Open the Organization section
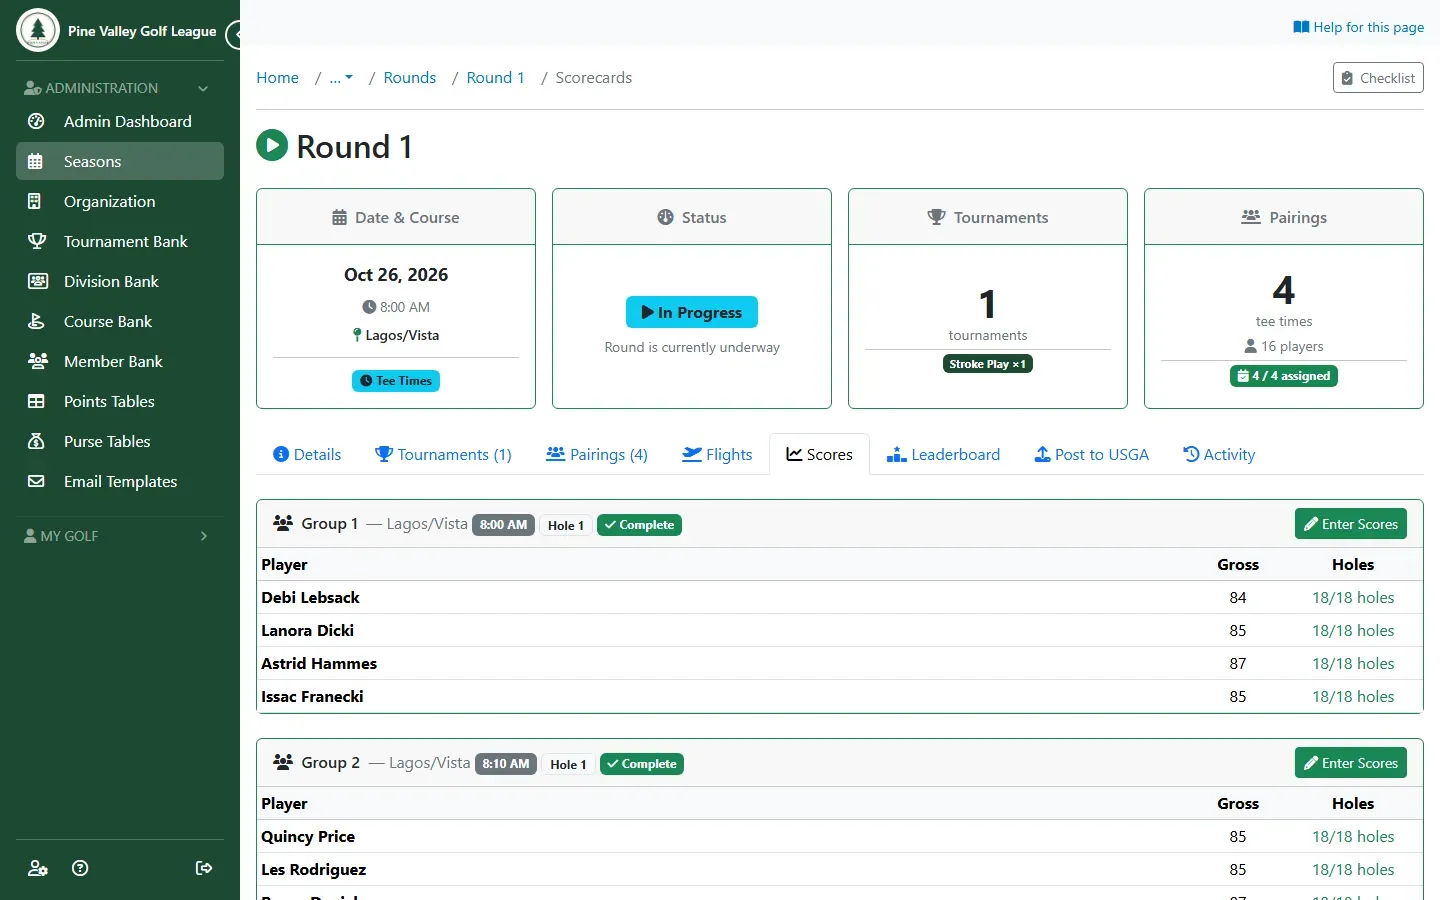 click(120, 201)
